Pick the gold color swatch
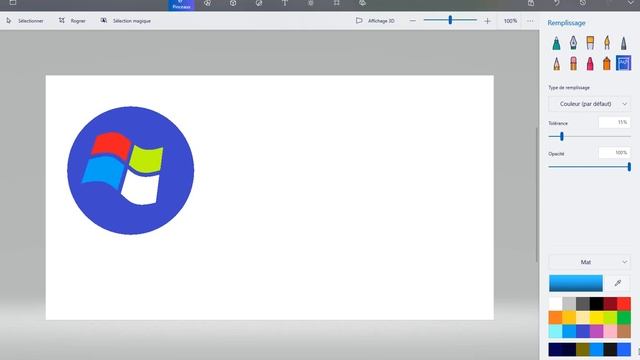The image size is (640, 360). pos(569,318)
